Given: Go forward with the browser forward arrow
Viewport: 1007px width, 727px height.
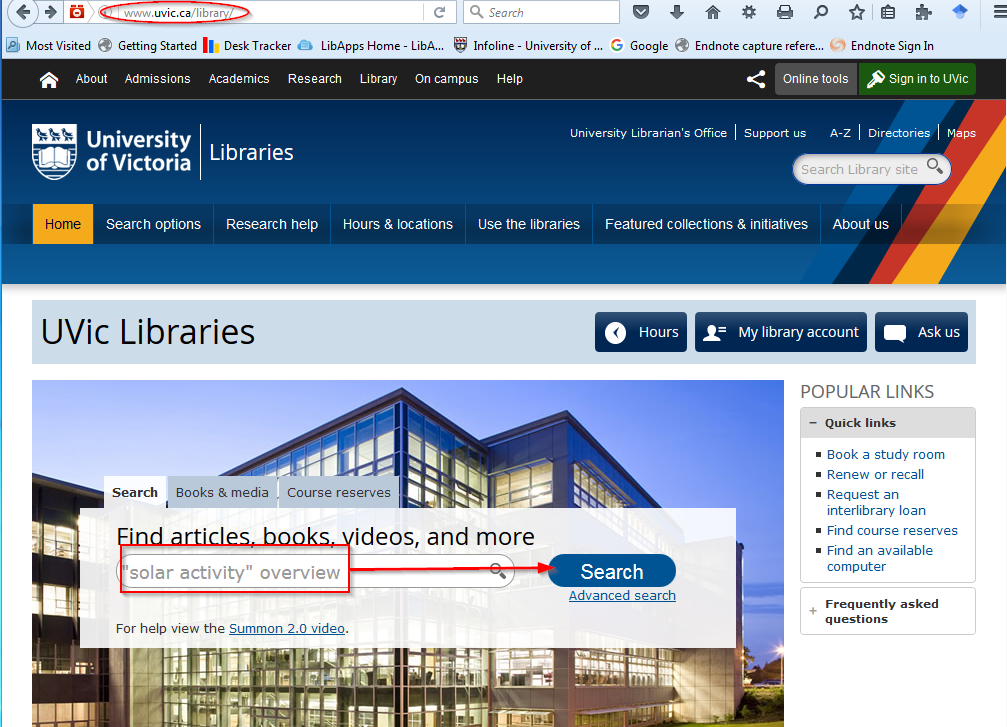Looking at the screenshot, I should click(50, 12).
